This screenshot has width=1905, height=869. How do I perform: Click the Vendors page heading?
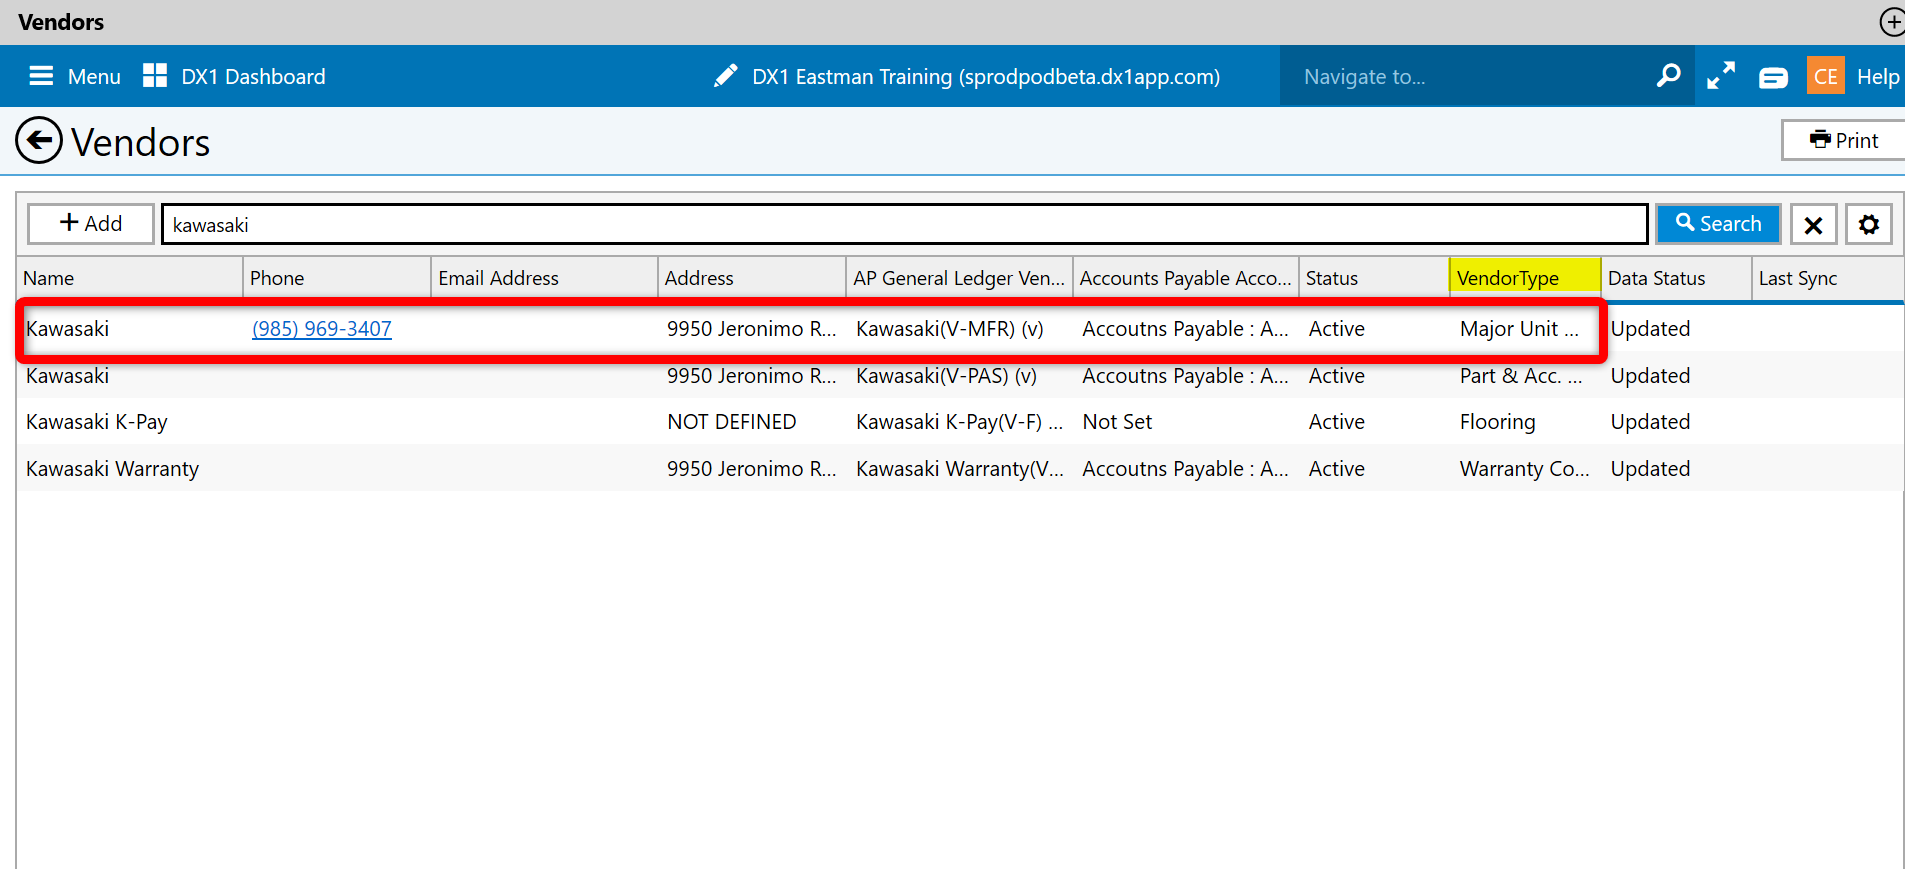coord(140,143)
